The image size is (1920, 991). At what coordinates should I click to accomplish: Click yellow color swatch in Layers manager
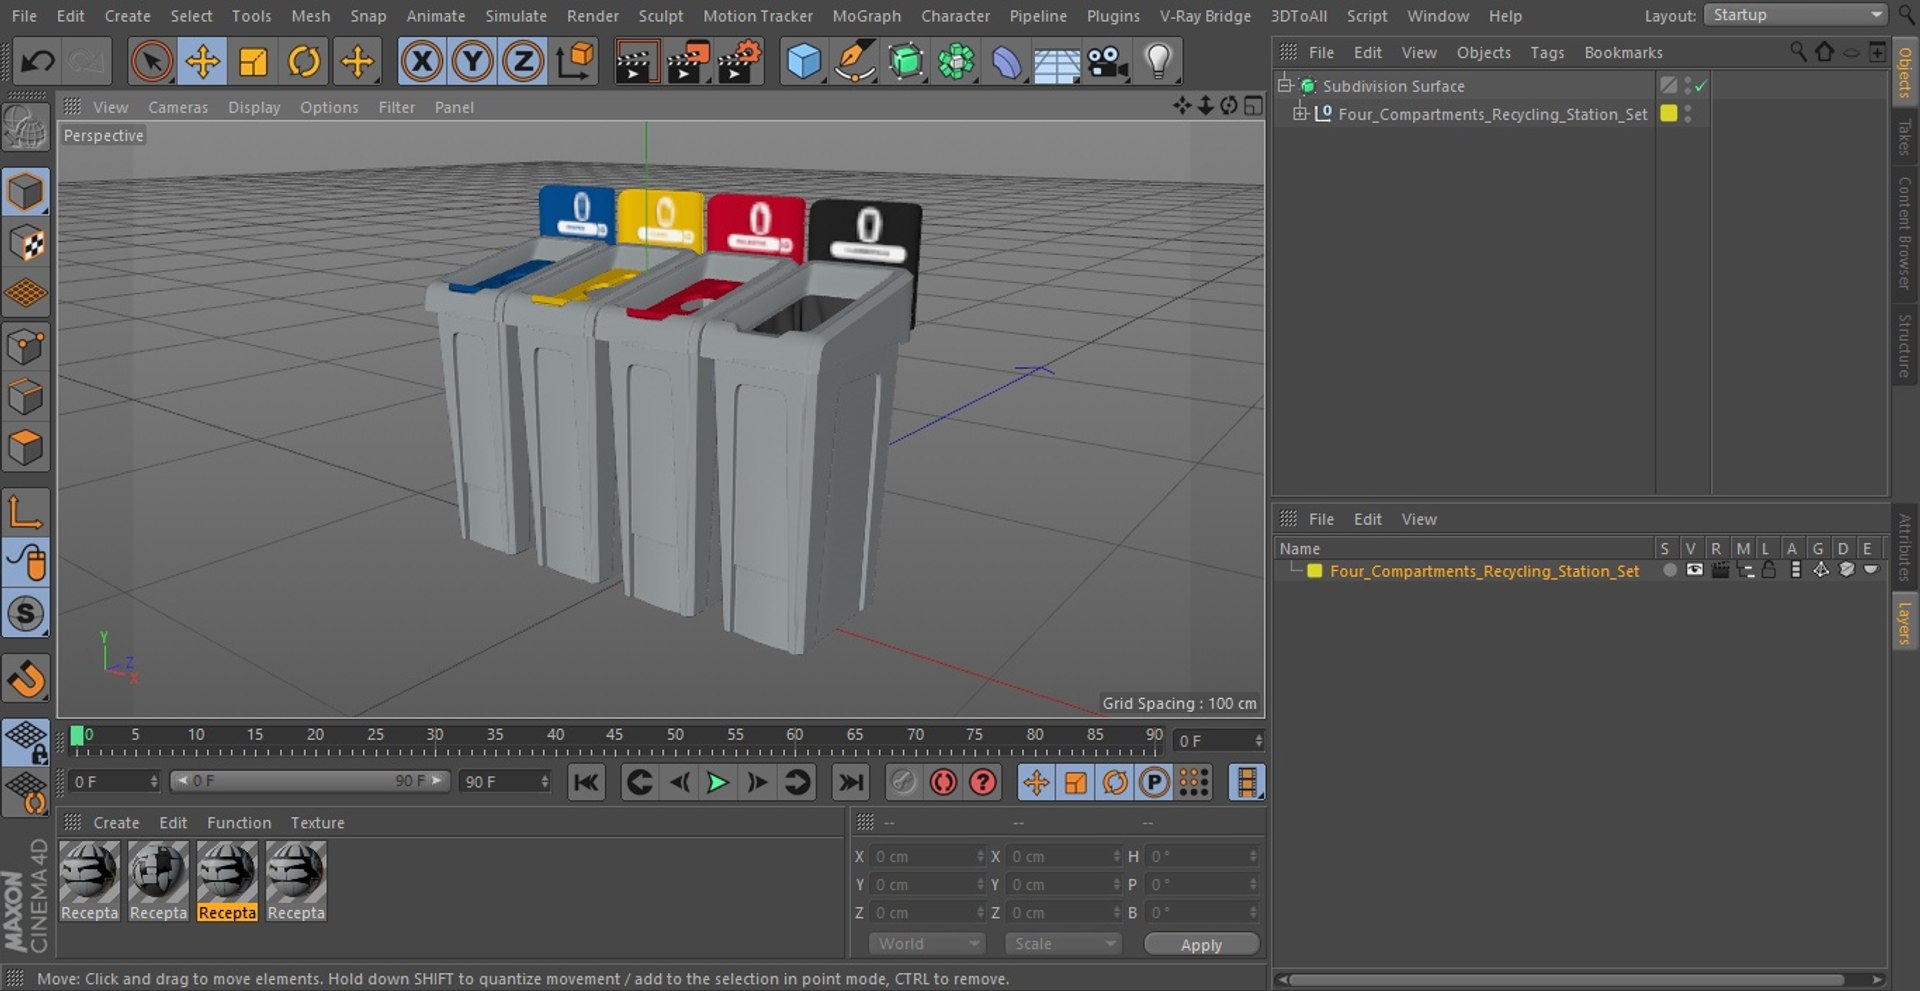click(x=1314, y=571)
